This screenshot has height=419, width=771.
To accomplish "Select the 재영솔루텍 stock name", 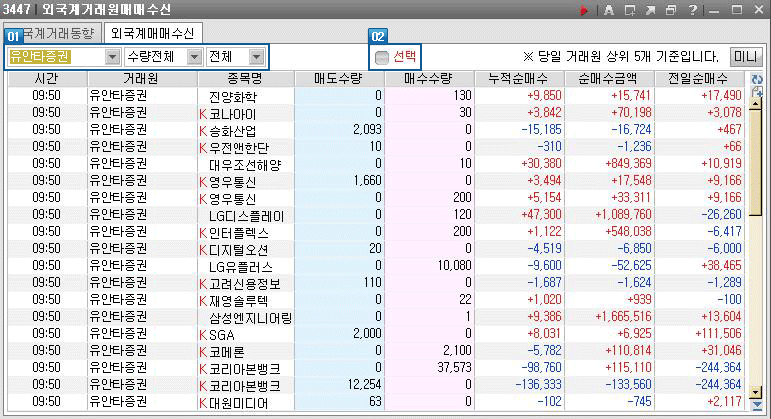I will click(x=238, y=301).
